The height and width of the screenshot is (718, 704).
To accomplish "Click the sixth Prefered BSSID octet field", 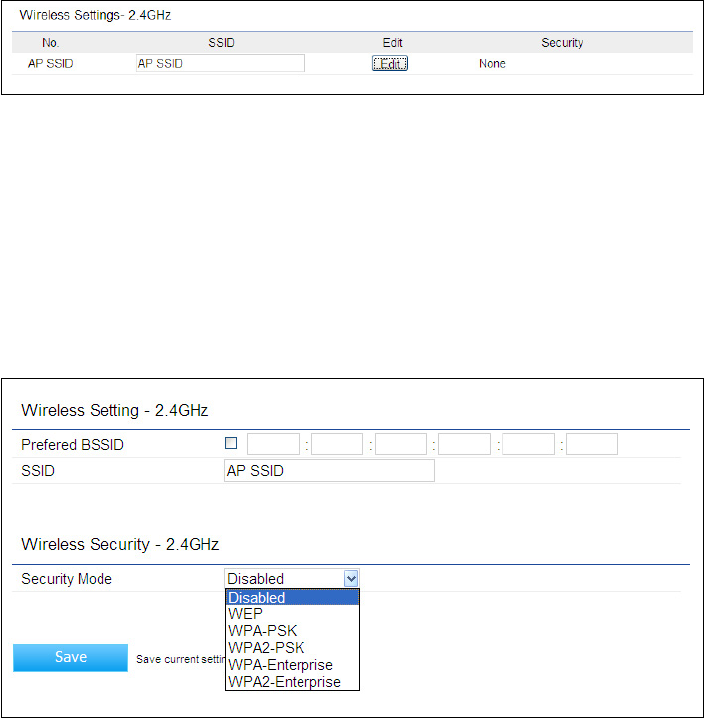I will click(x=592, y=444).
